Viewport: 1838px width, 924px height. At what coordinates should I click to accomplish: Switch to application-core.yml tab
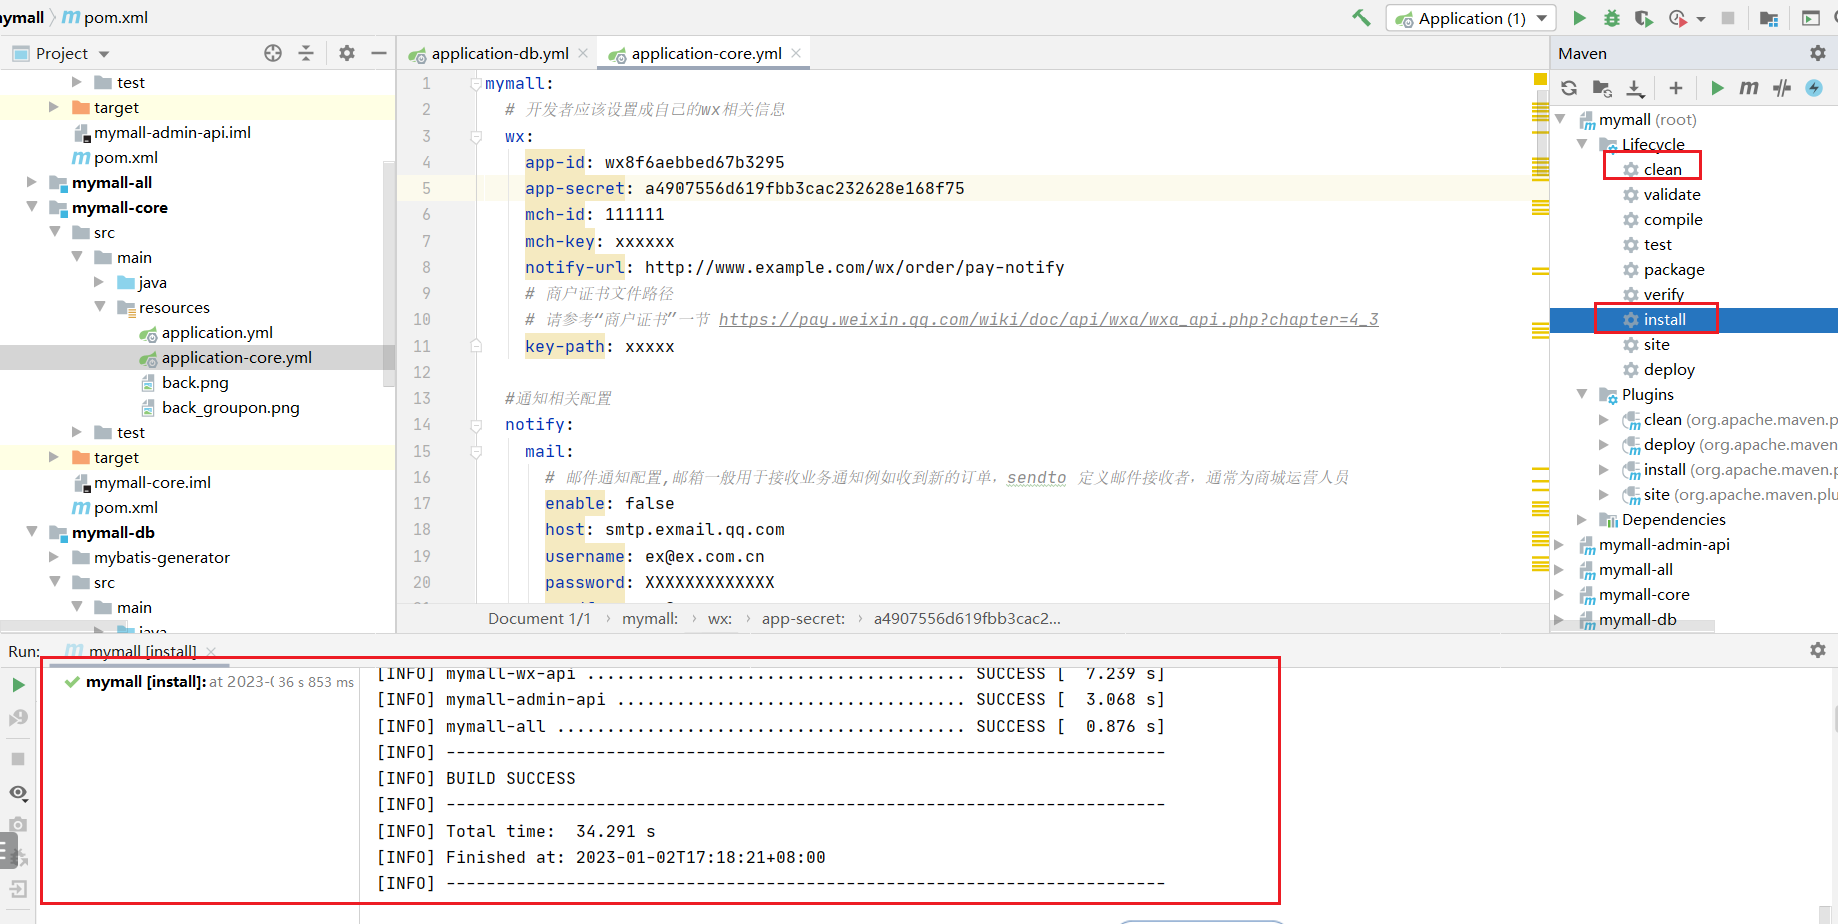click(x=707, y=53)
